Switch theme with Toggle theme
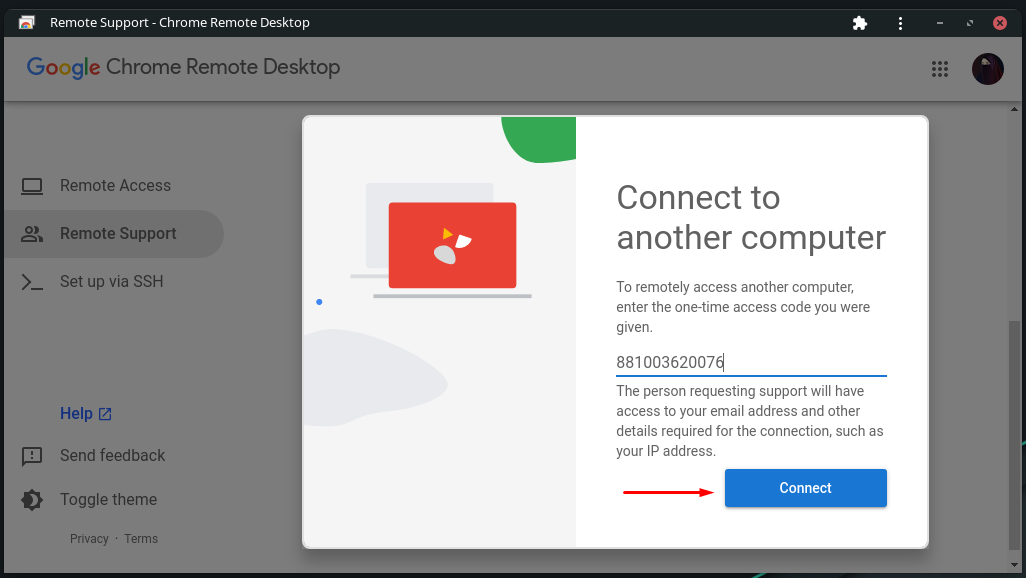1026x578 pixels. (109, 499)
